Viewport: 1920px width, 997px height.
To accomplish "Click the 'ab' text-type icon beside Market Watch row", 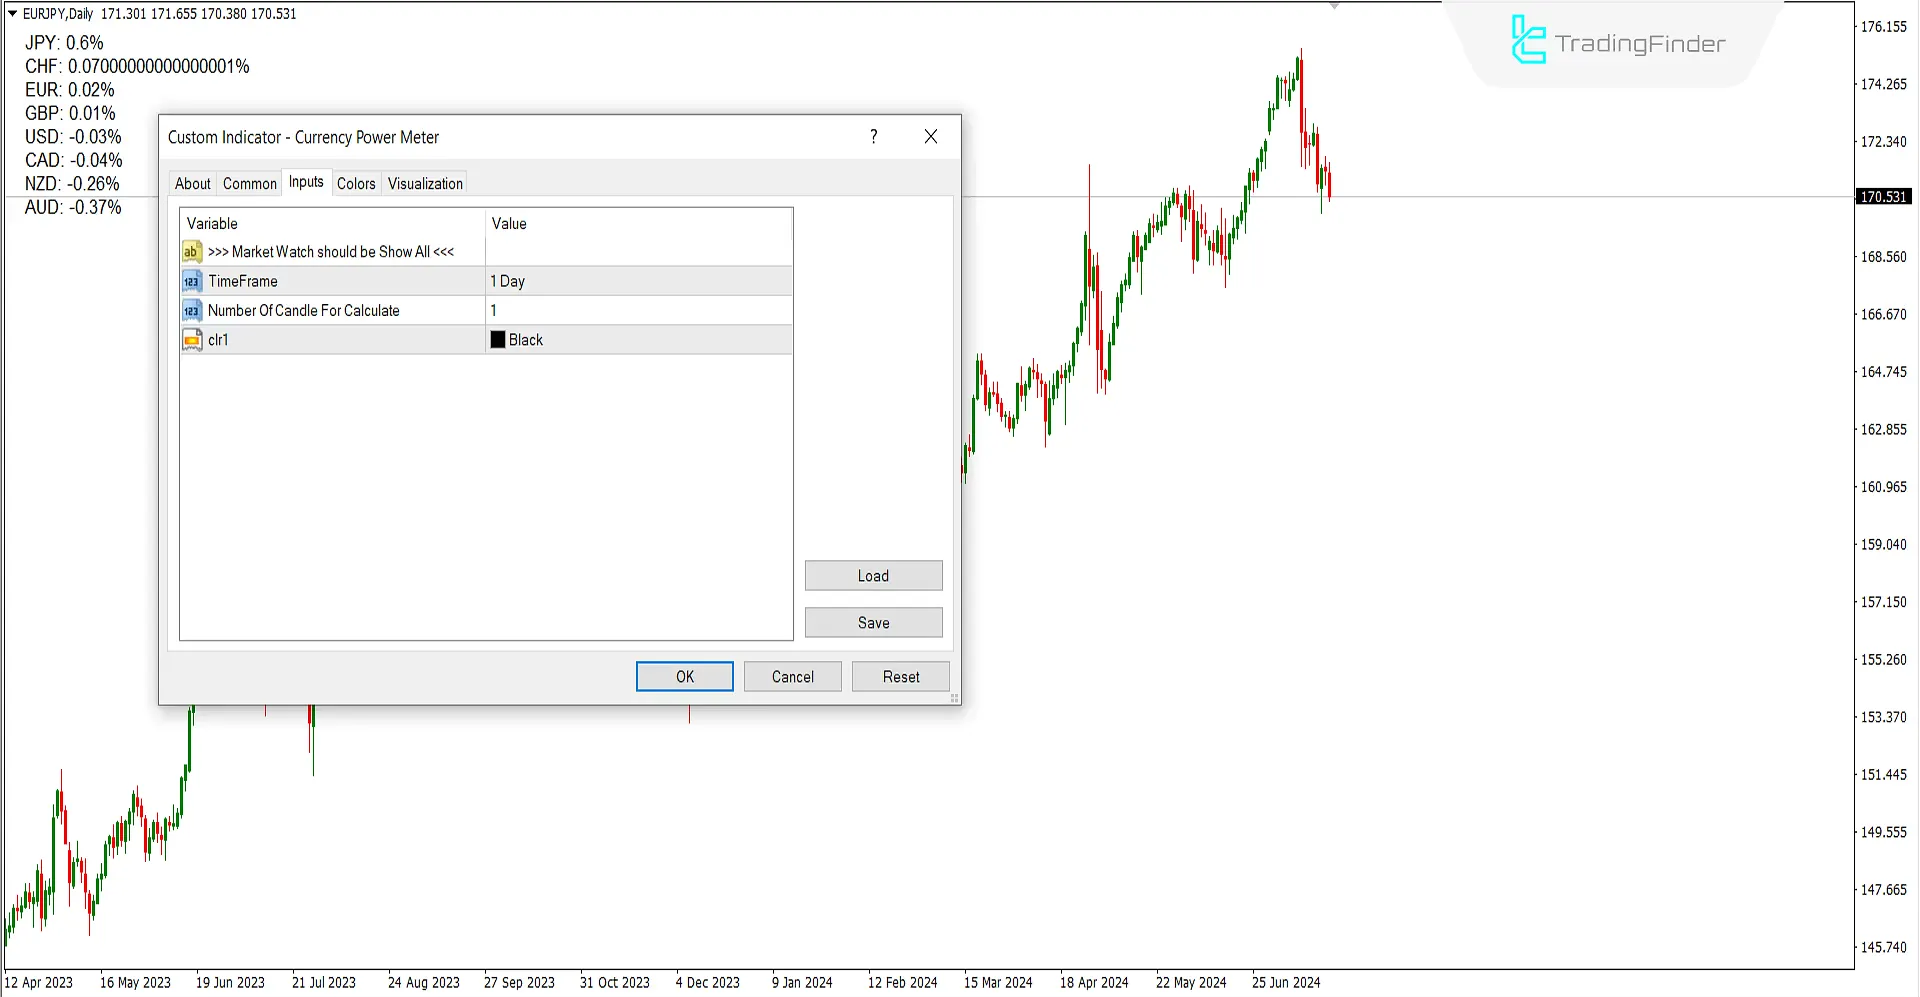I will (192, 252).
